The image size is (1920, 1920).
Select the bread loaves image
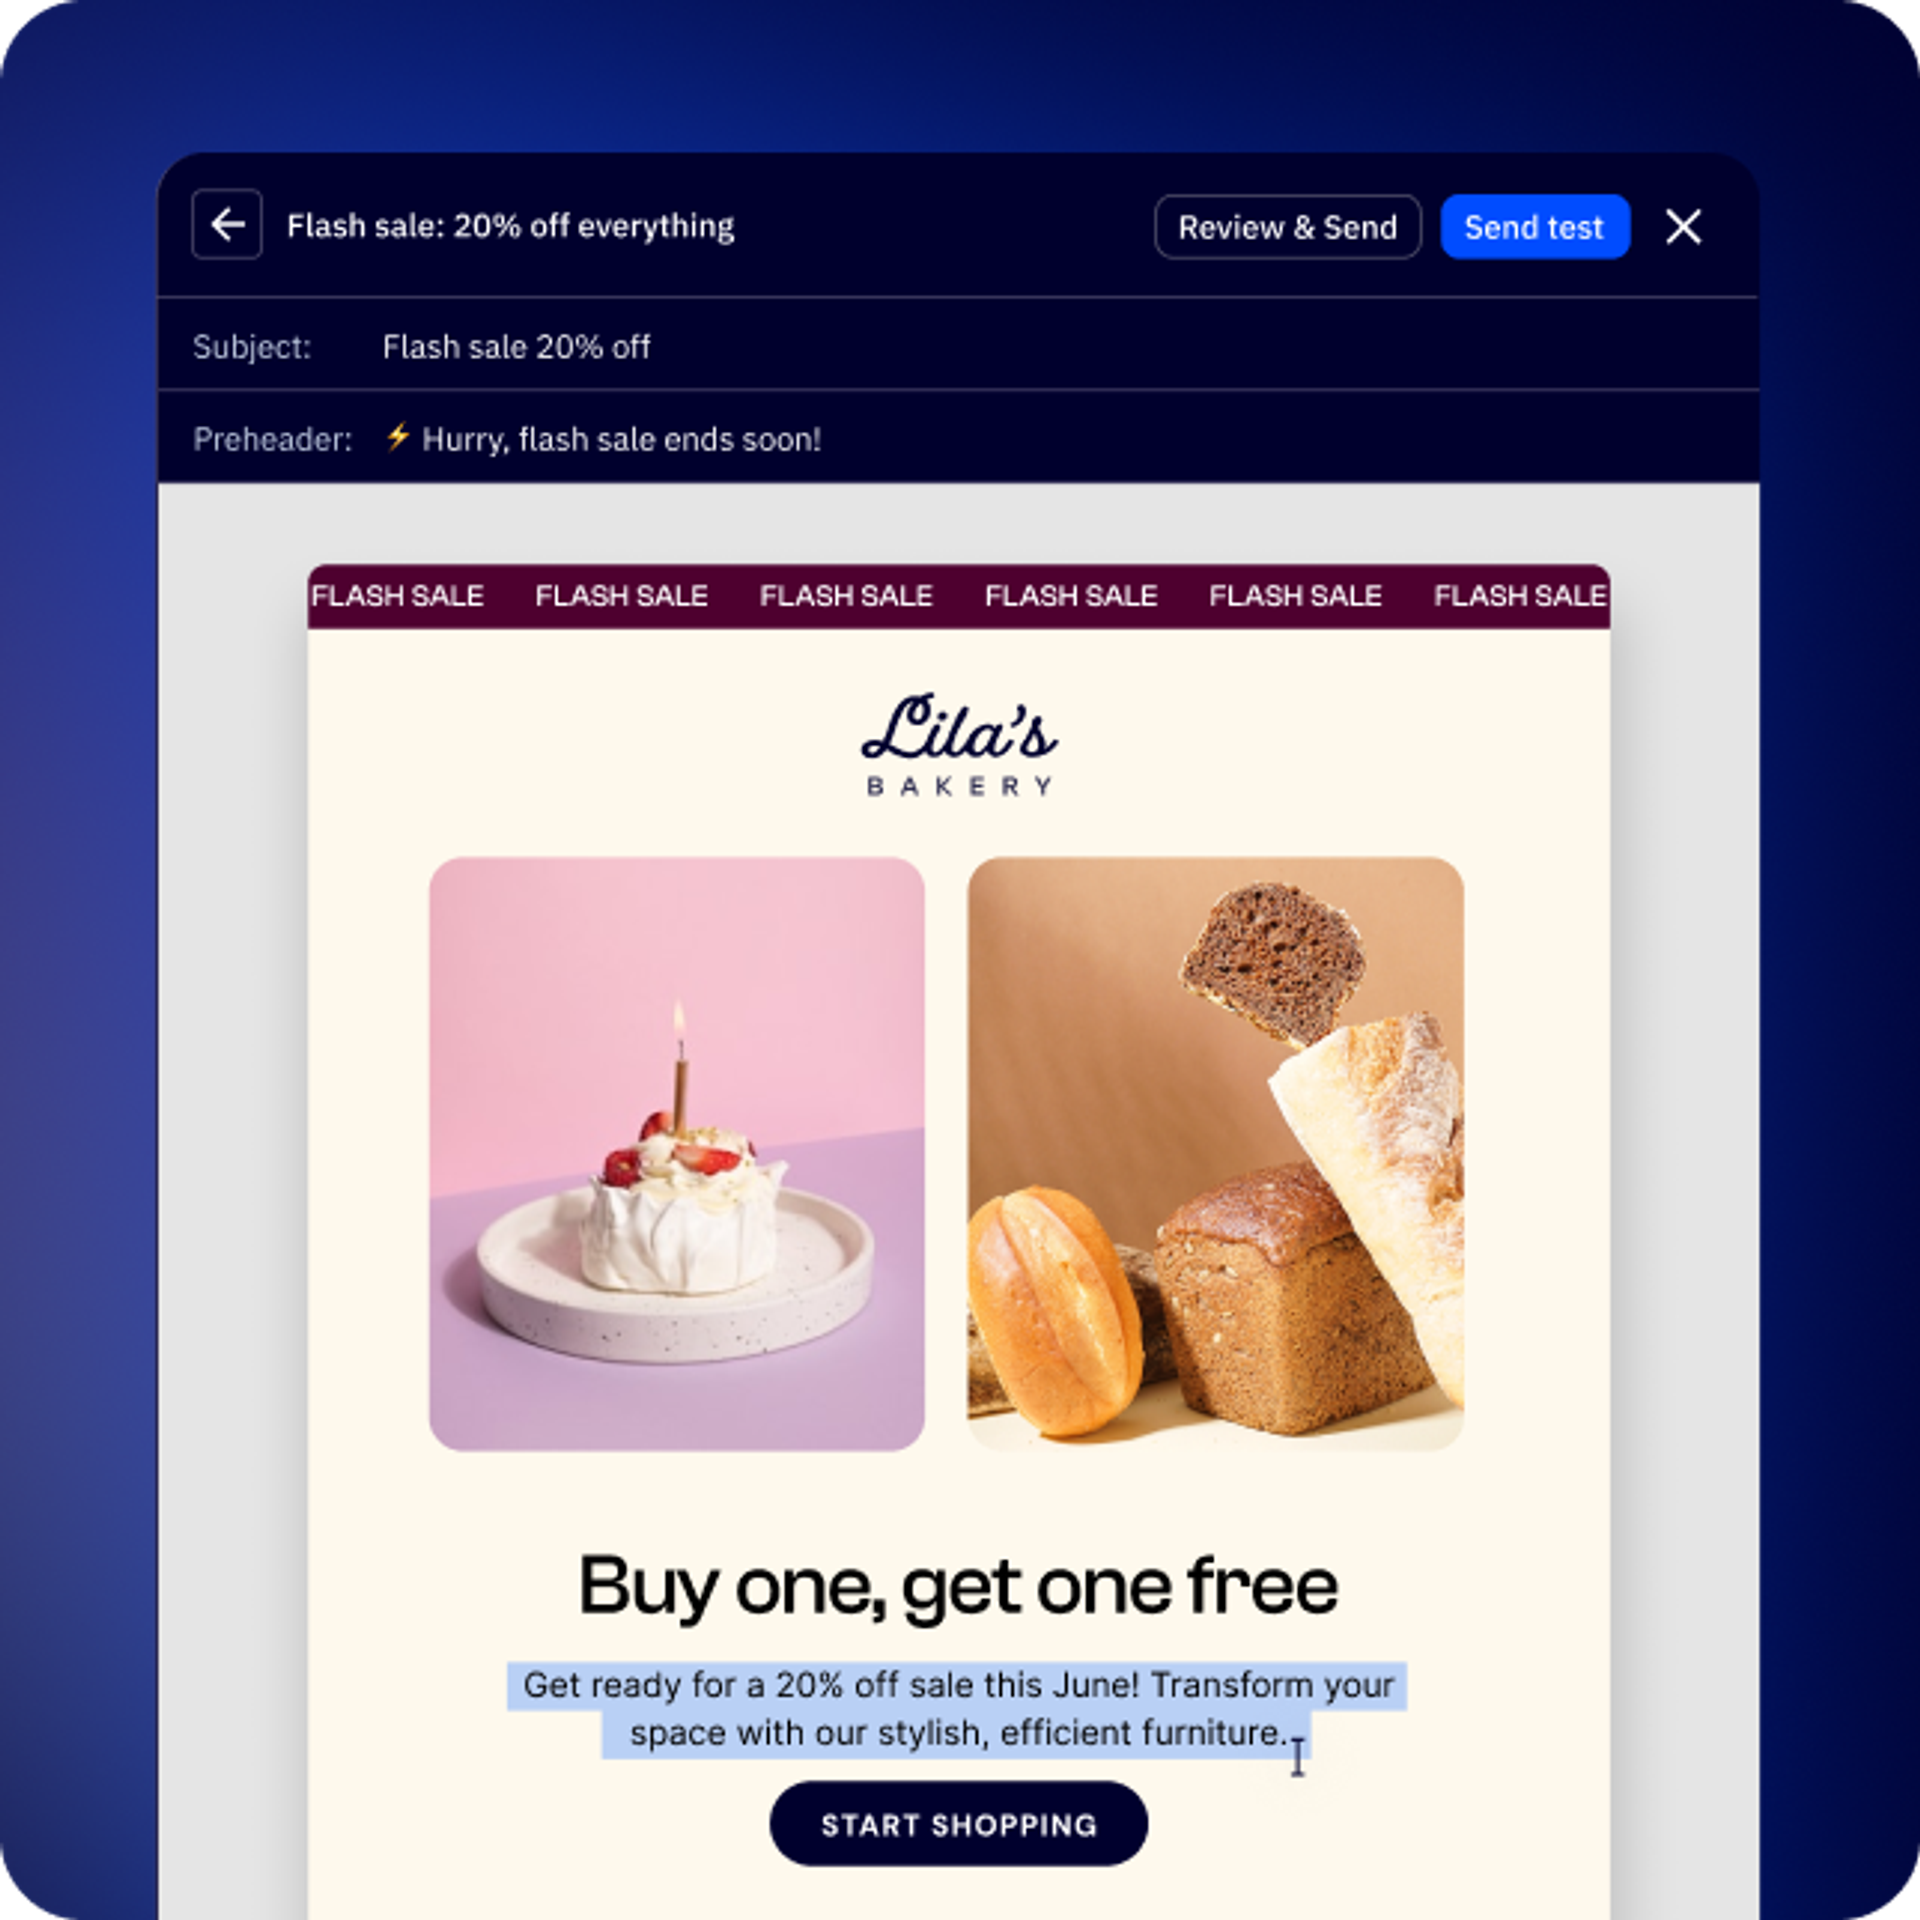[1215, 1153]
